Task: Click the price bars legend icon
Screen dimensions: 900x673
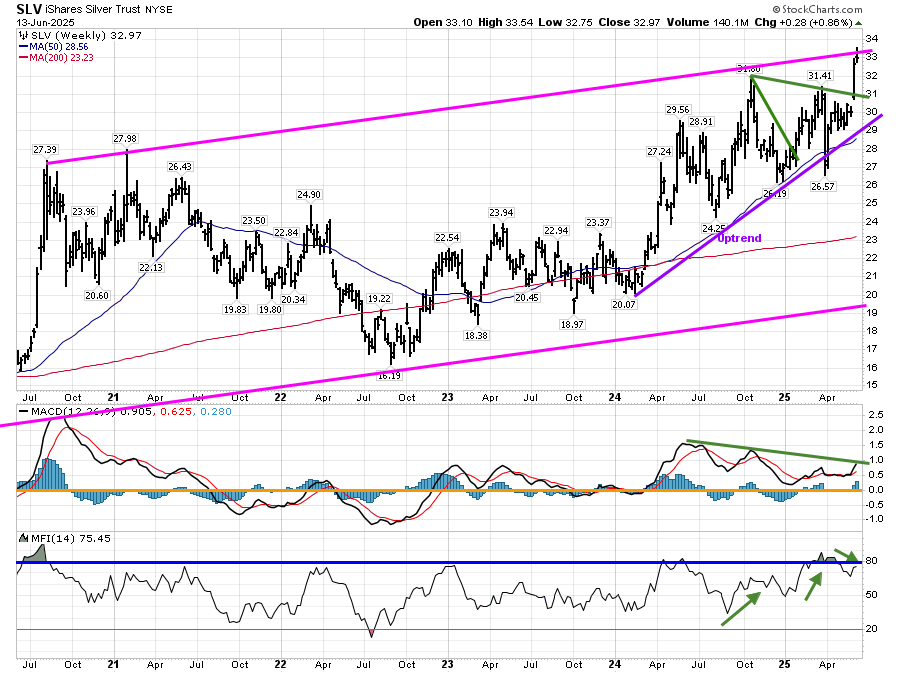Action: [24, 35]
